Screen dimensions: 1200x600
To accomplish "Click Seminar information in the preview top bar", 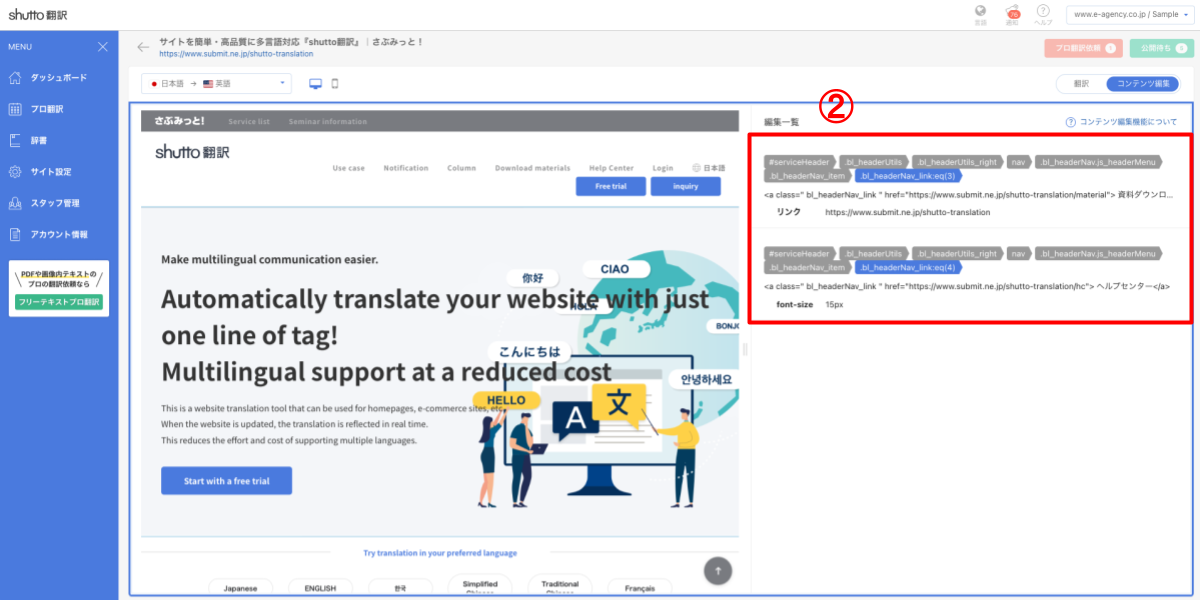I will click(328, 122).
